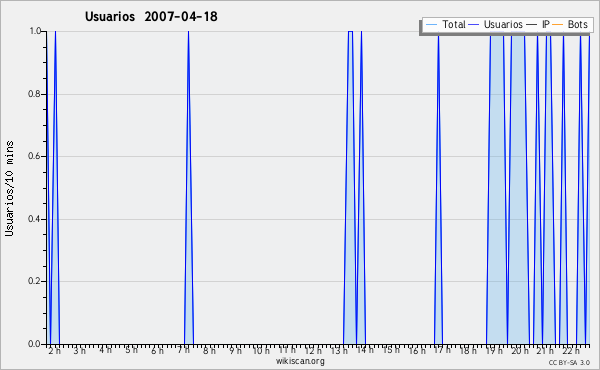600x370 pixels.
Task: Click the '11 h' x-axis label
Action: [287, 350]
